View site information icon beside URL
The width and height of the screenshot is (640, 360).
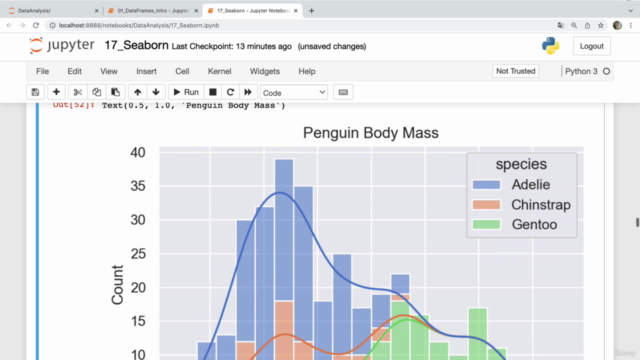tap(52, 25)
